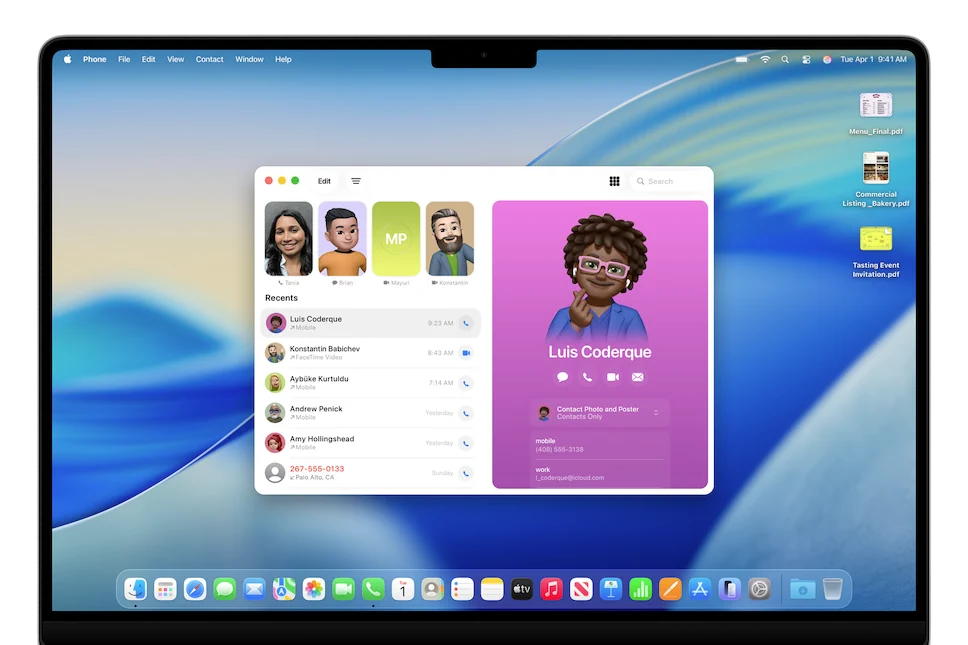Image resolution: width=968 pixels, height=645 pixels.
Task: Open the Apple menu
Action: (67, 59)
